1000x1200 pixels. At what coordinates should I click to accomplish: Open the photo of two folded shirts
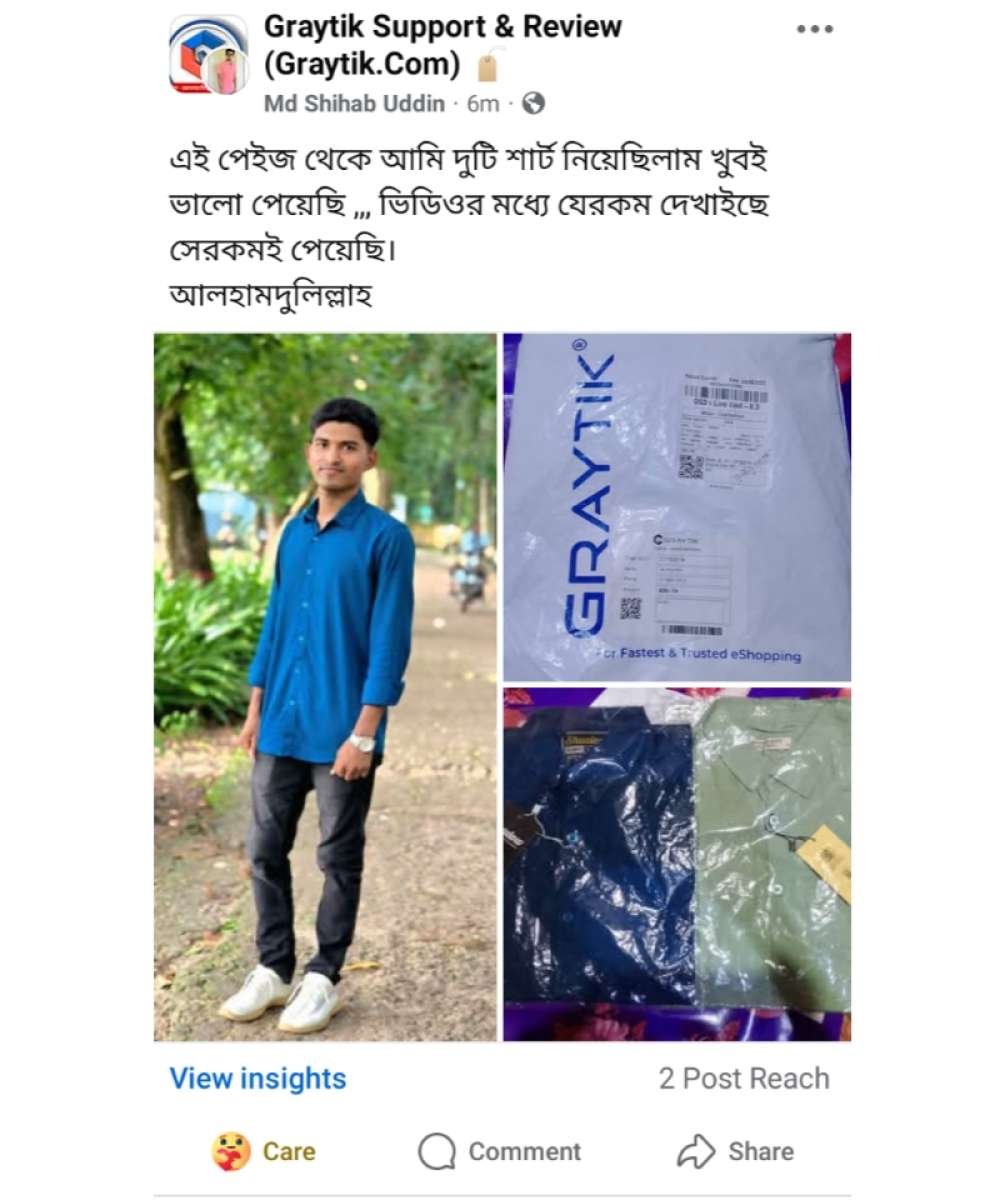coord(677,864)
